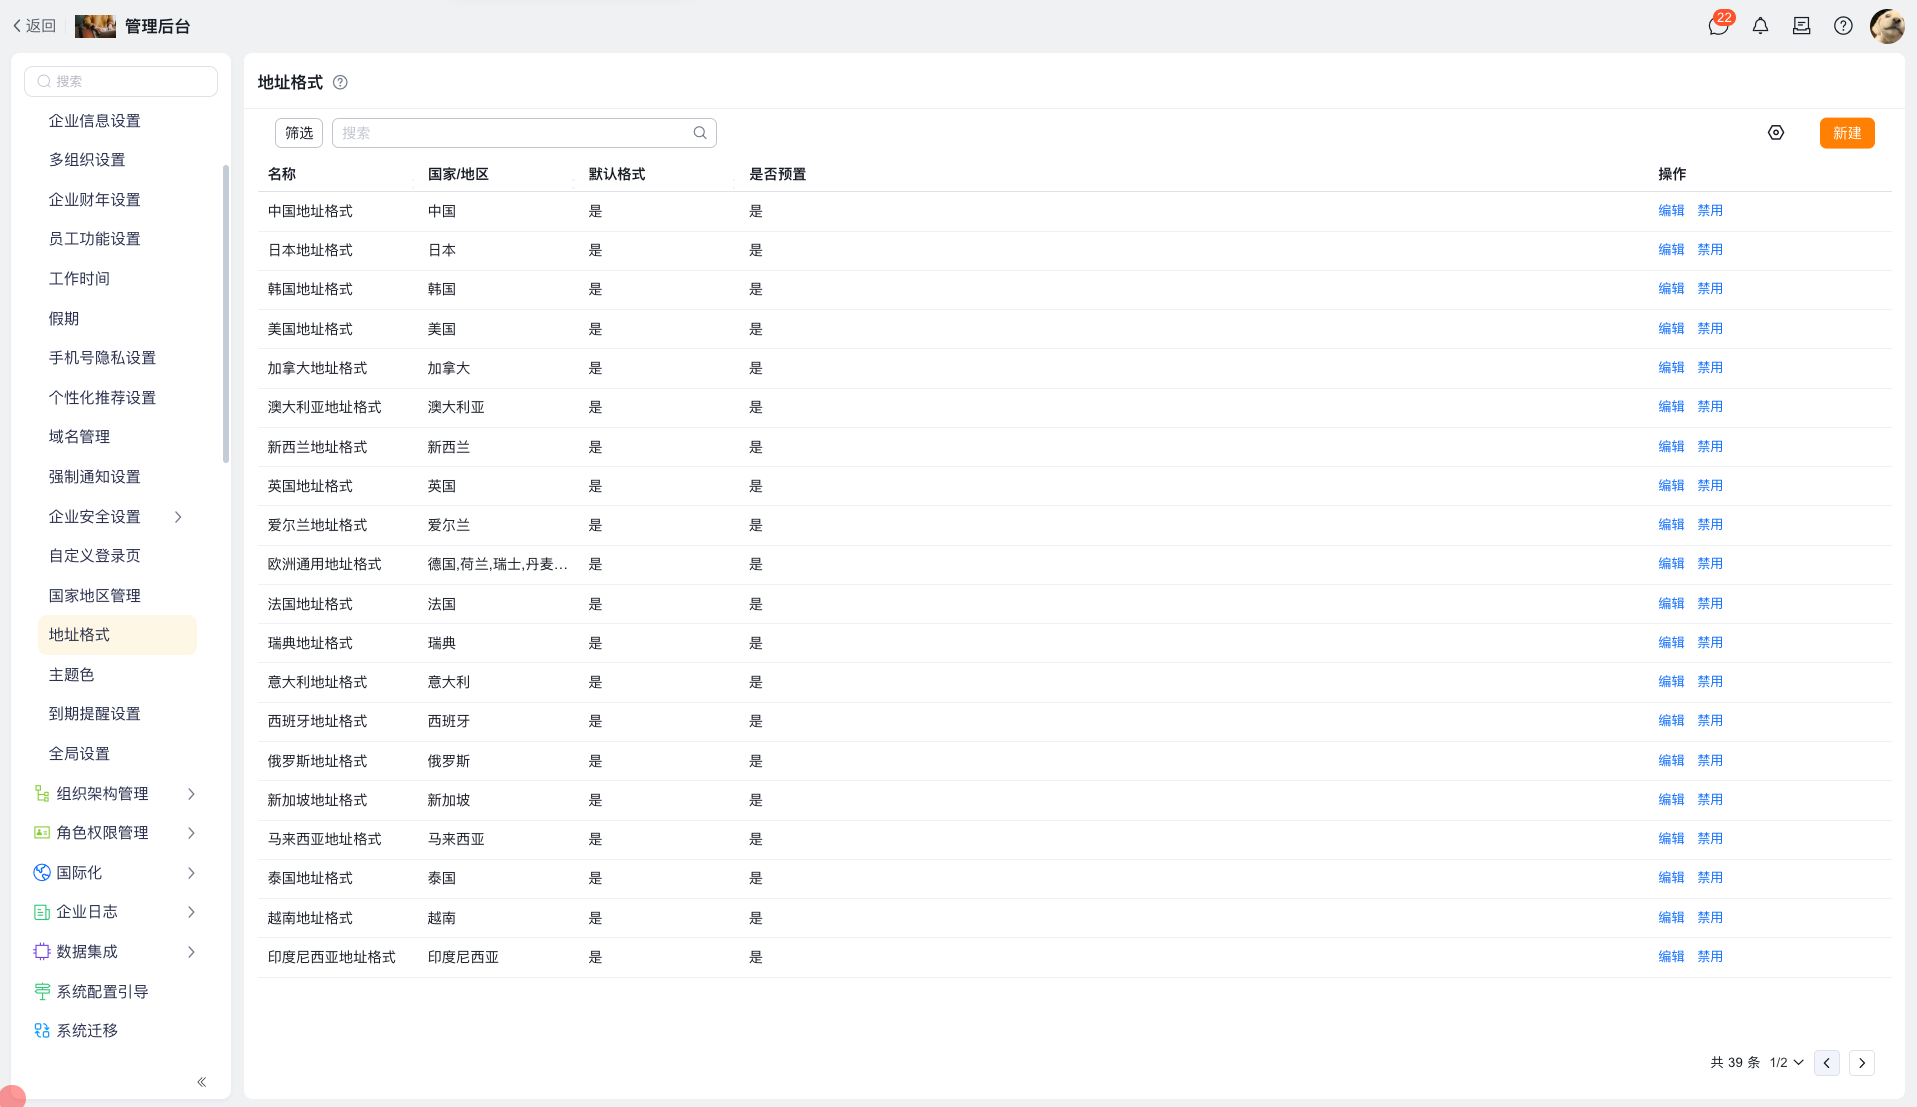Image resolution: width=1917 pixels, height=1107 pixels.
Task: Open the 1/2 page selector dropdown
Action: pyautogui.click(x=1786, y=1063)
